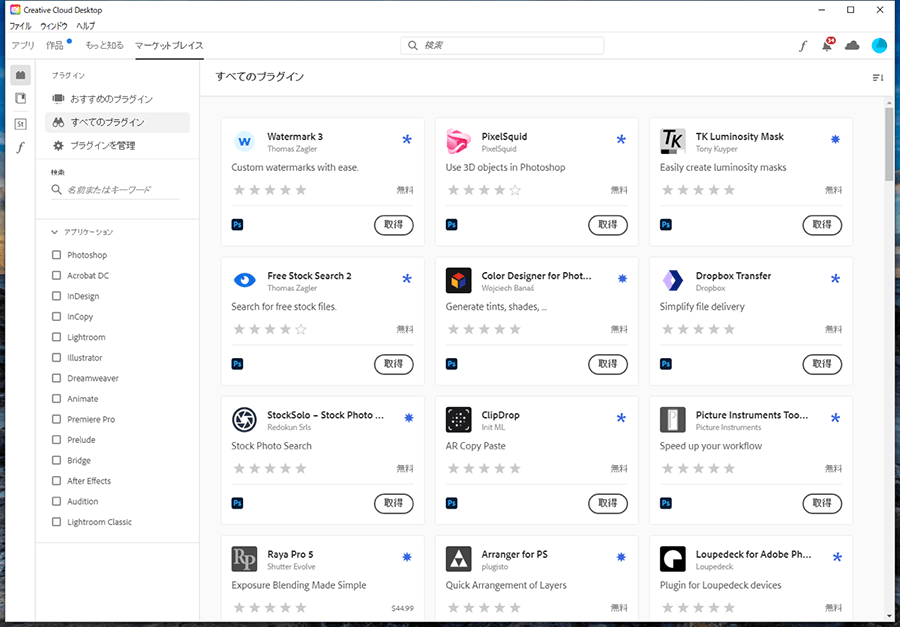Tick the Dreamweaver filter checkbox
This screenshot has width=900, height=627.
(x=56, y=378)
